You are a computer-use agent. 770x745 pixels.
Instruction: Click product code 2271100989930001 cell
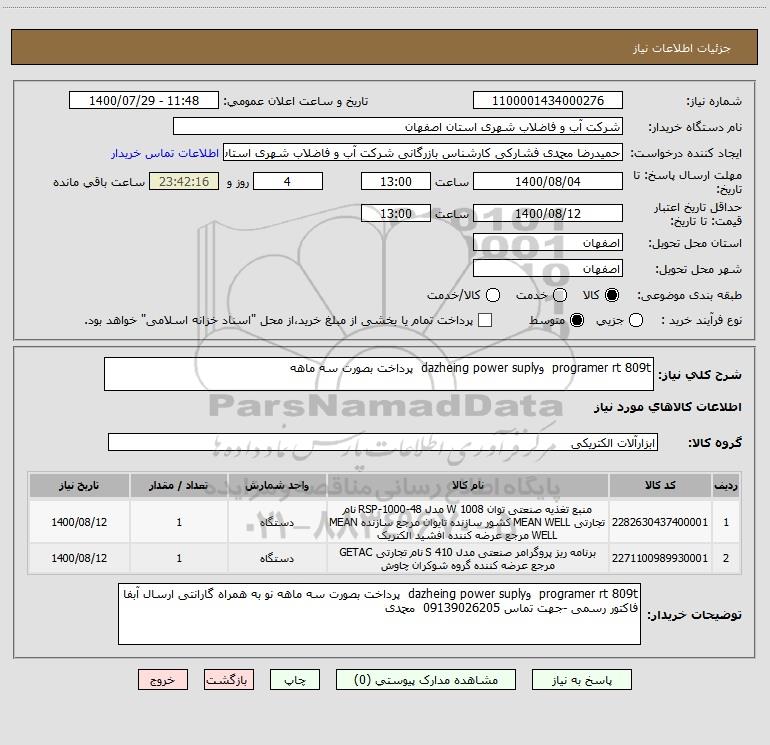tap(660, 558)
